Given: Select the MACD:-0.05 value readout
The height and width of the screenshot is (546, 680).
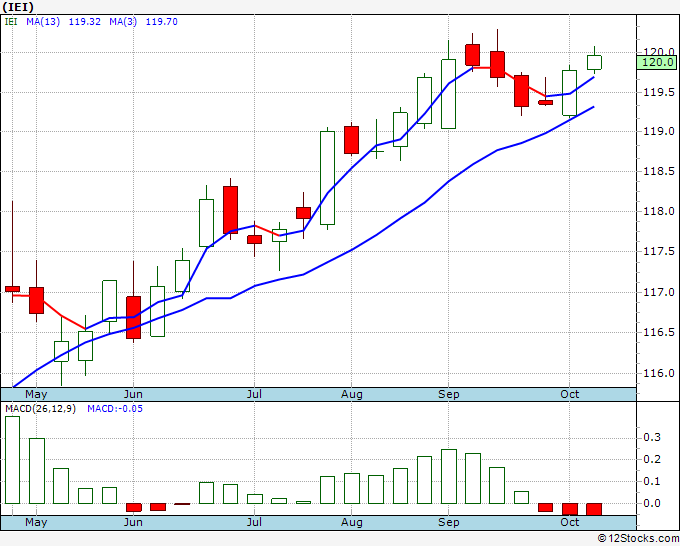Looking at the screenshot, I should 115,409.
